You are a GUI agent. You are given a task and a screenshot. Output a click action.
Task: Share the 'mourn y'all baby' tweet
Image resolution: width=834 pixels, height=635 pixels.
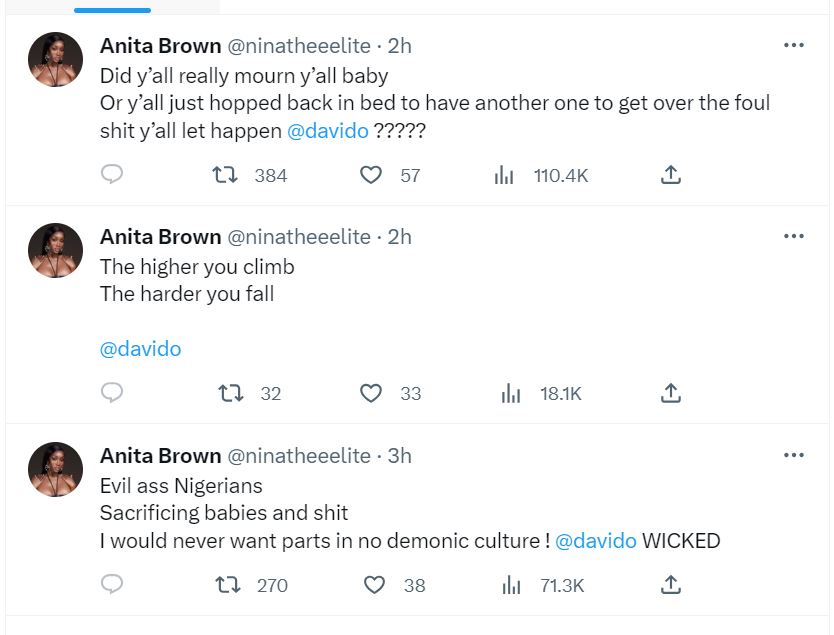coord(671,175)
